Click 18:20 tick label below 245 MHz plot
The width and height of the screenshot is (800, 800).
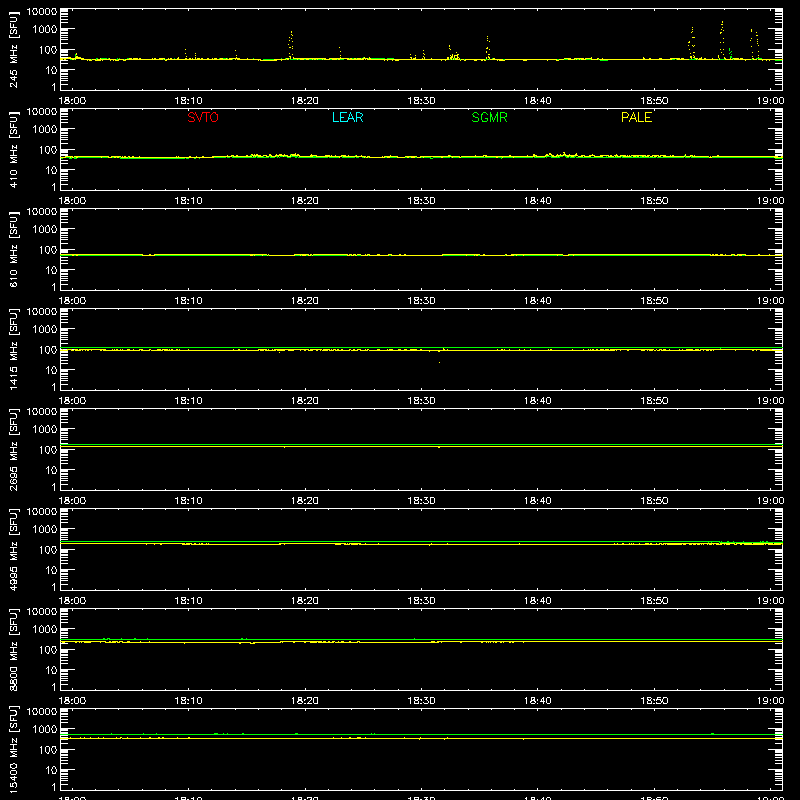click(305, 101)
